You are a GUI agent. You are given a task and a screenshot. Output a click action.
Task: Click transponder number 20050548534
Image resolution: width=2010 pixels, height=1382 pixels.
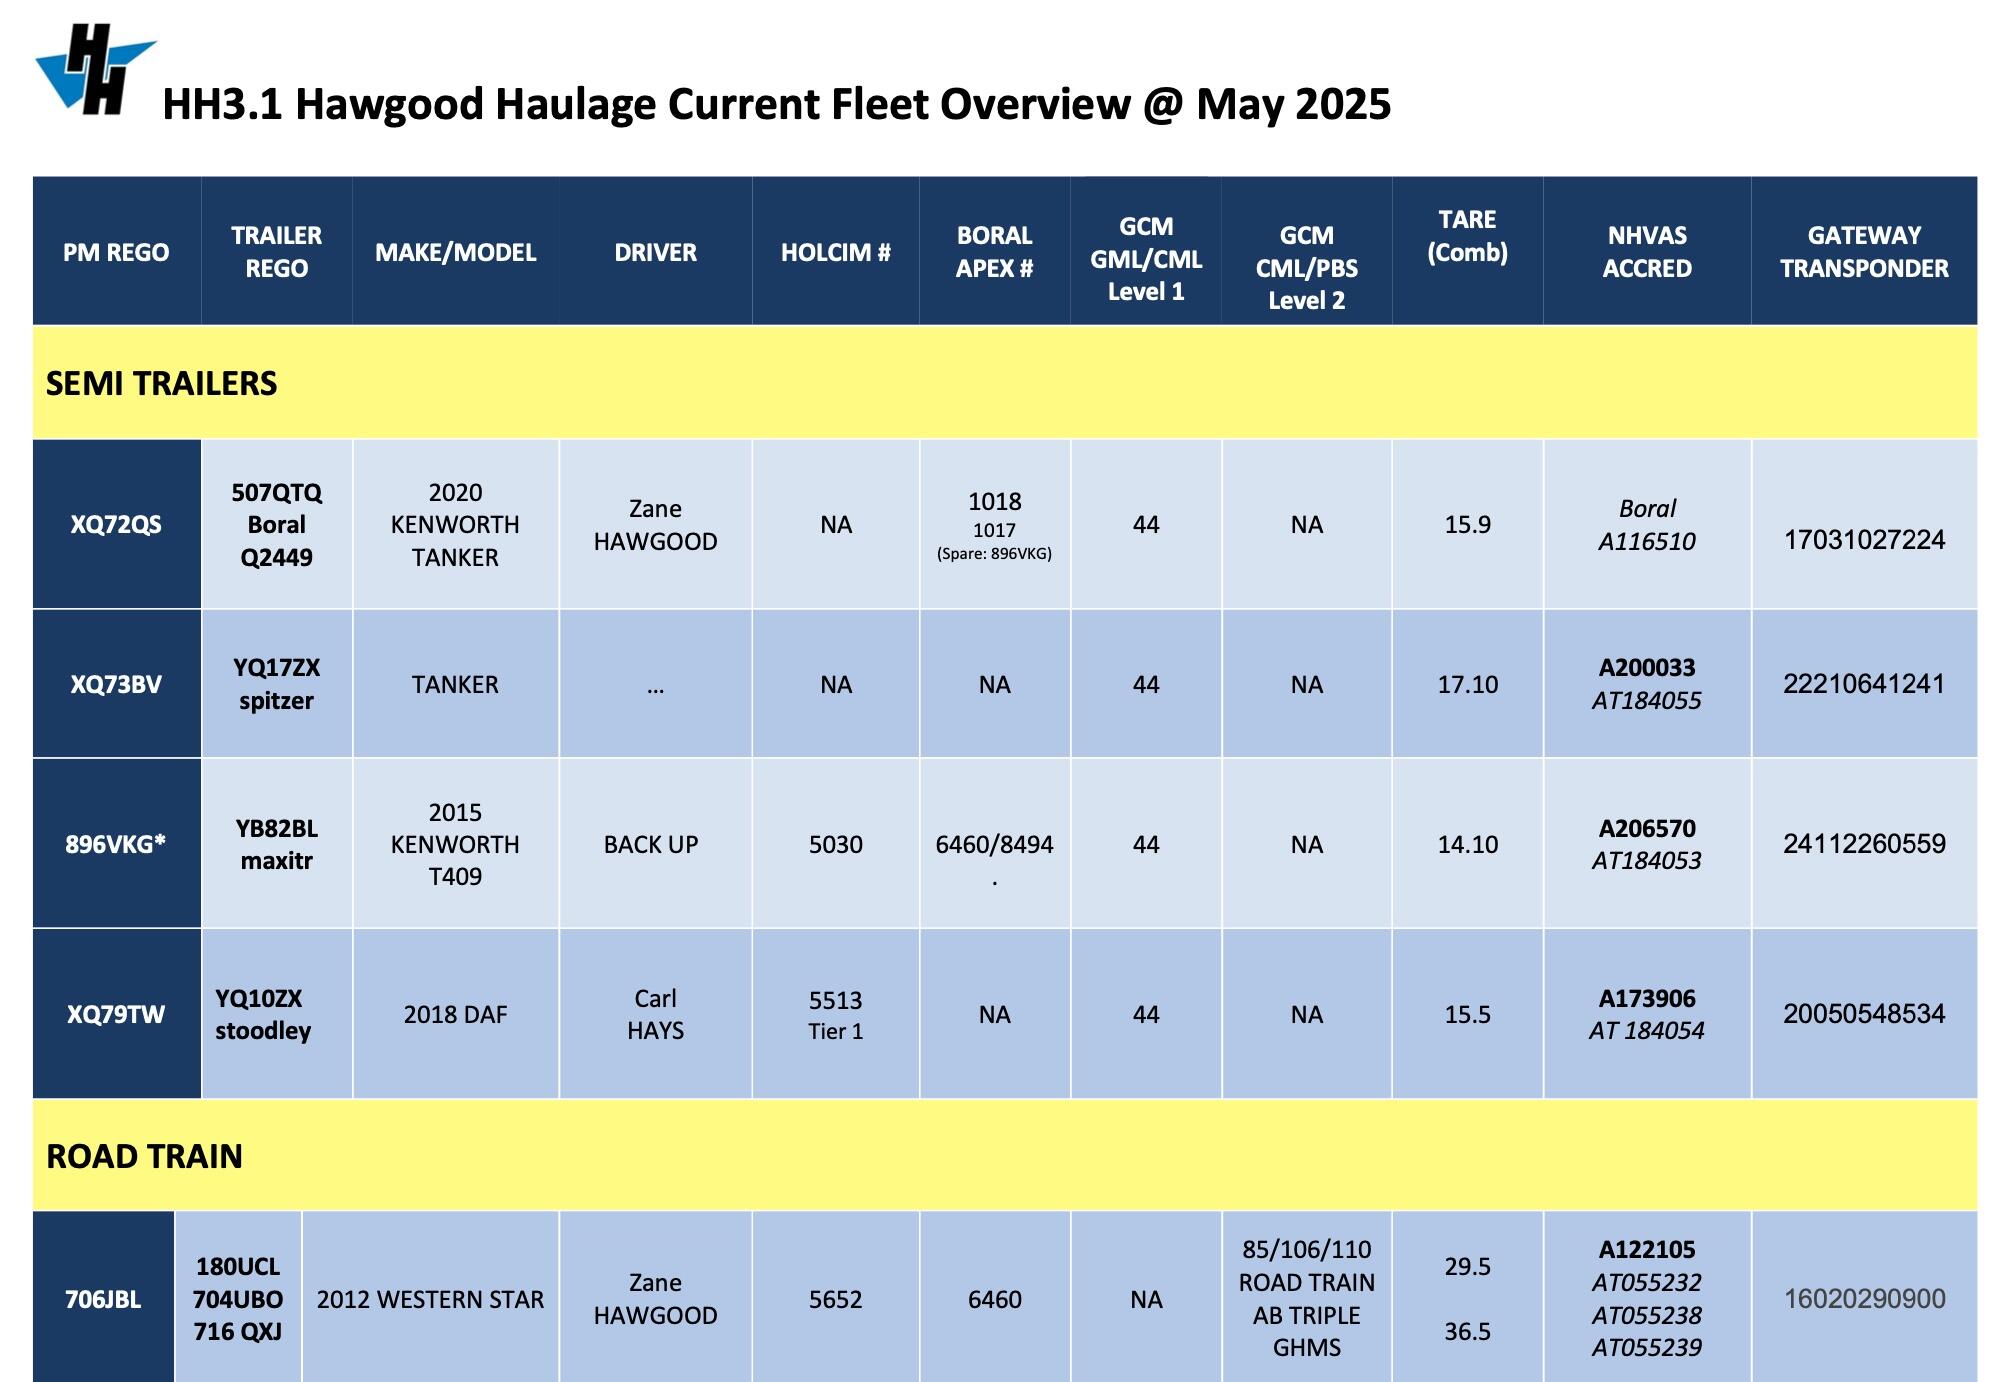tap(1864, 1014)
